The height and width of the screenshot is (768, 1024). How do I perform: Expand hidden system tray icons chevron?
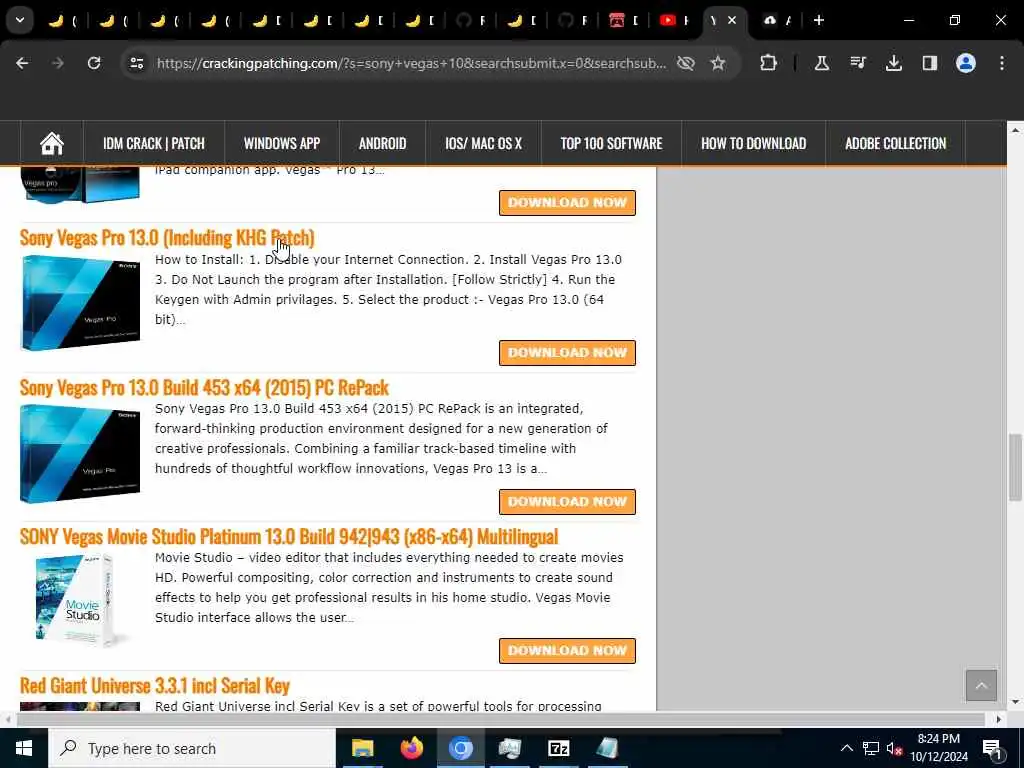(x=846, y=748)
